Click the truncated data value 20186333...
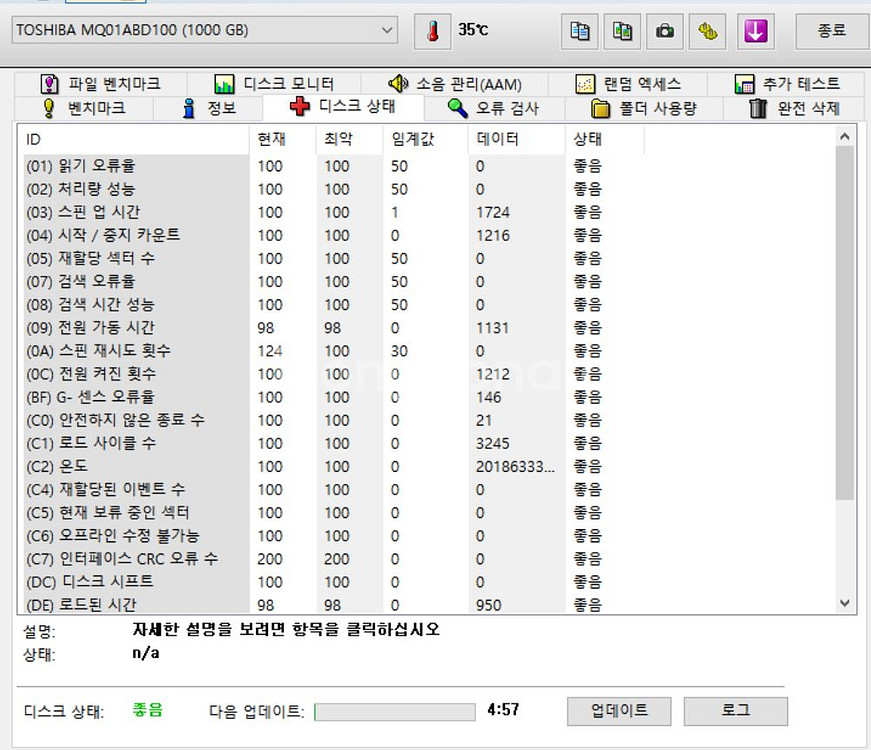 click(x=515, y=467)
